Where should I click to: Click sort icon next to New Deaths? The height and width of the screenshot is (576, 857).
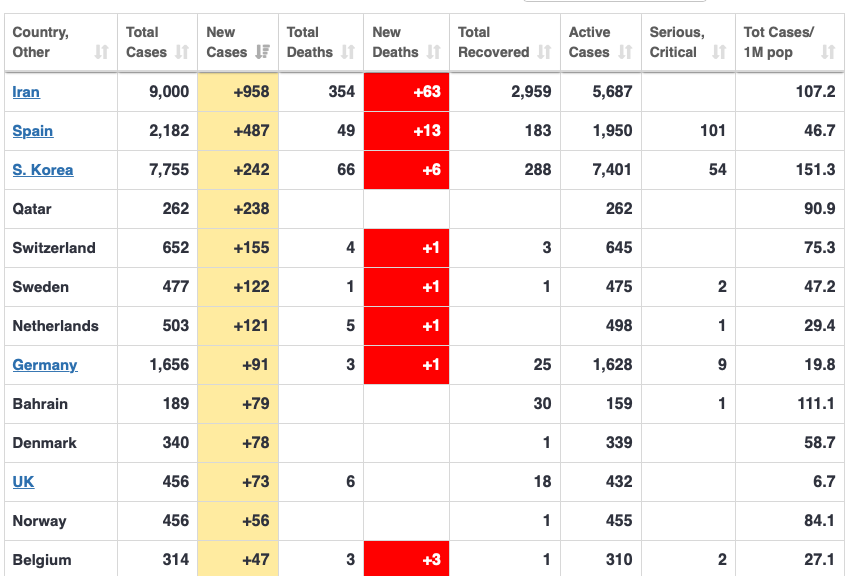[433, 52]
